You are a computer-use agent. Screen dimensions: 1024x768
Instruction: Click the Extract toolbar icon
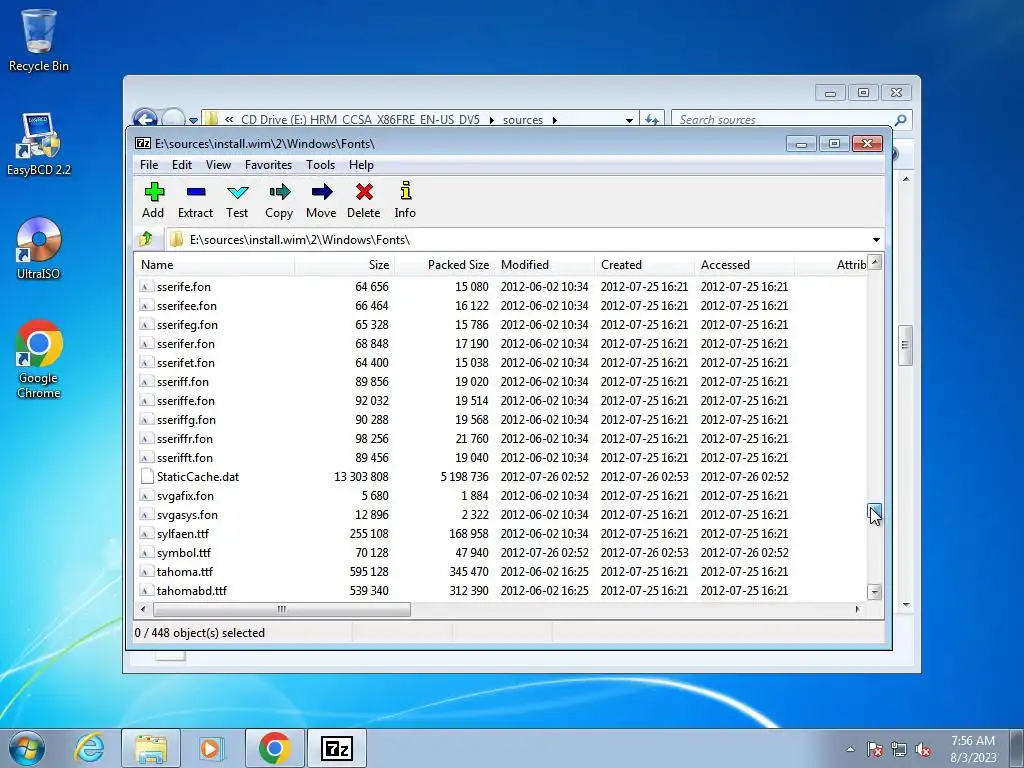point(195,192)
